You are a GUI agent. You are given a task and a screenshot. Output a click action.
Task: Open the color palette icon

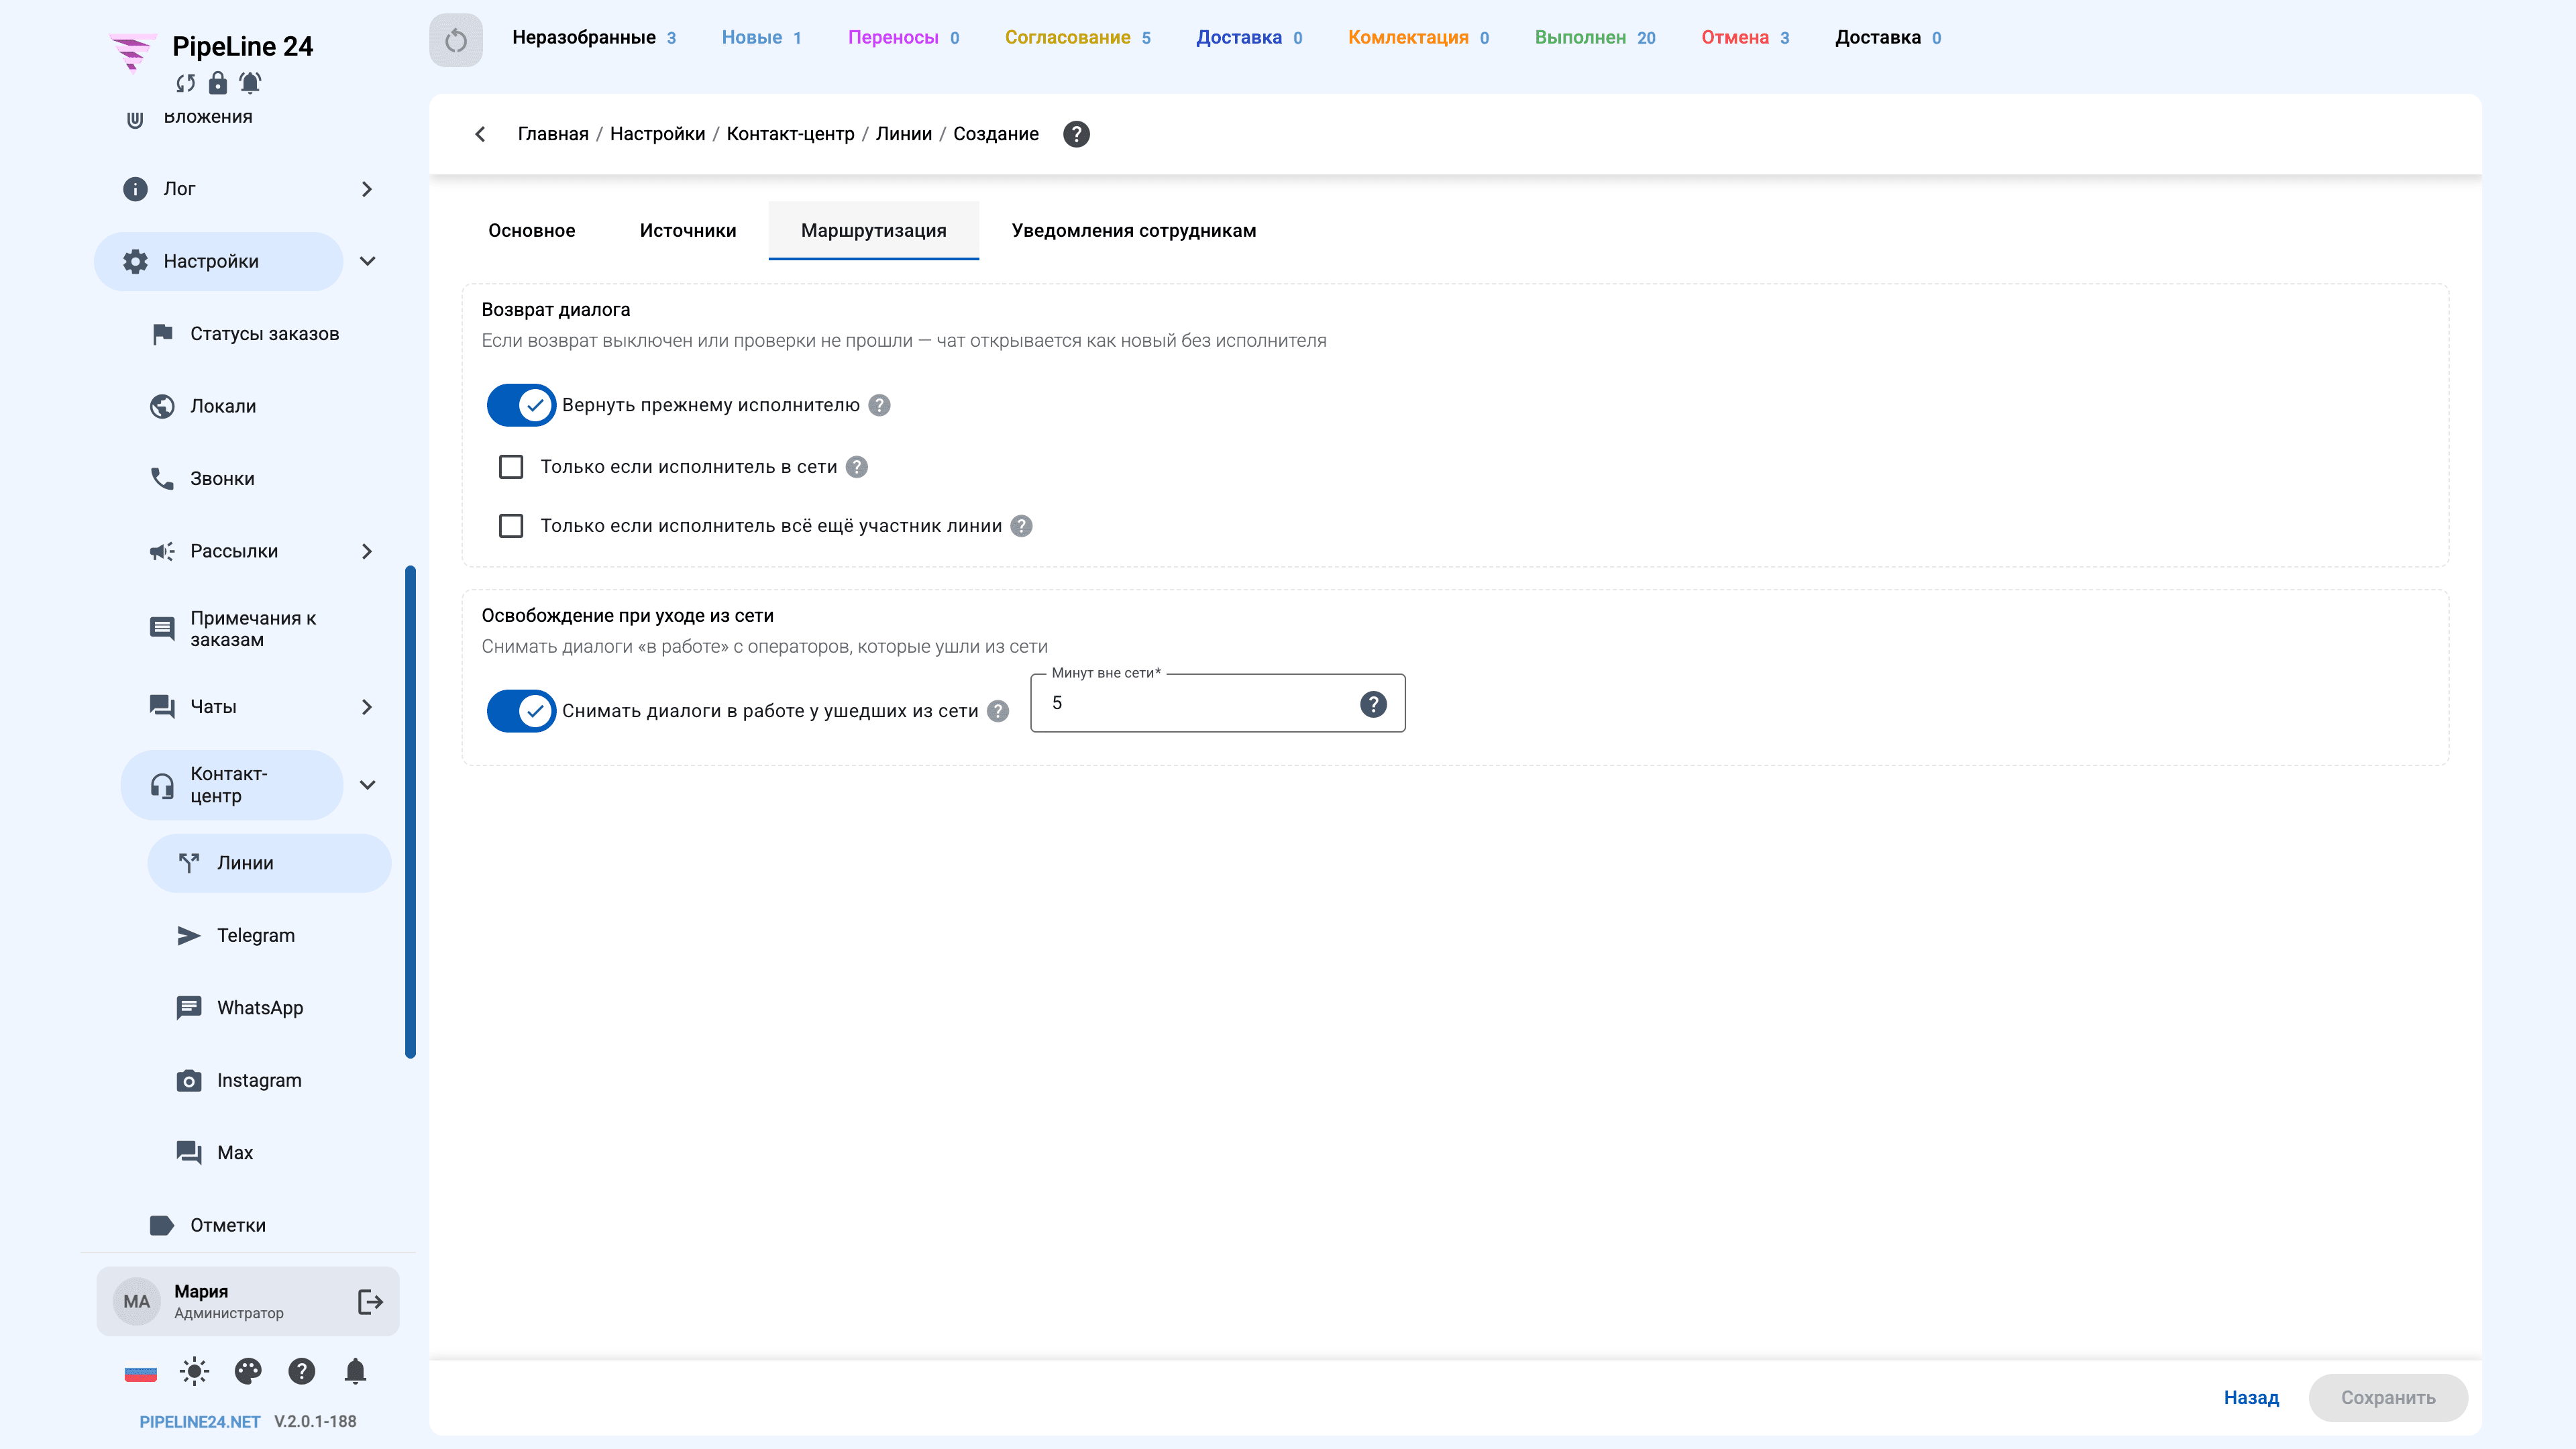(x=248, y=1371)
